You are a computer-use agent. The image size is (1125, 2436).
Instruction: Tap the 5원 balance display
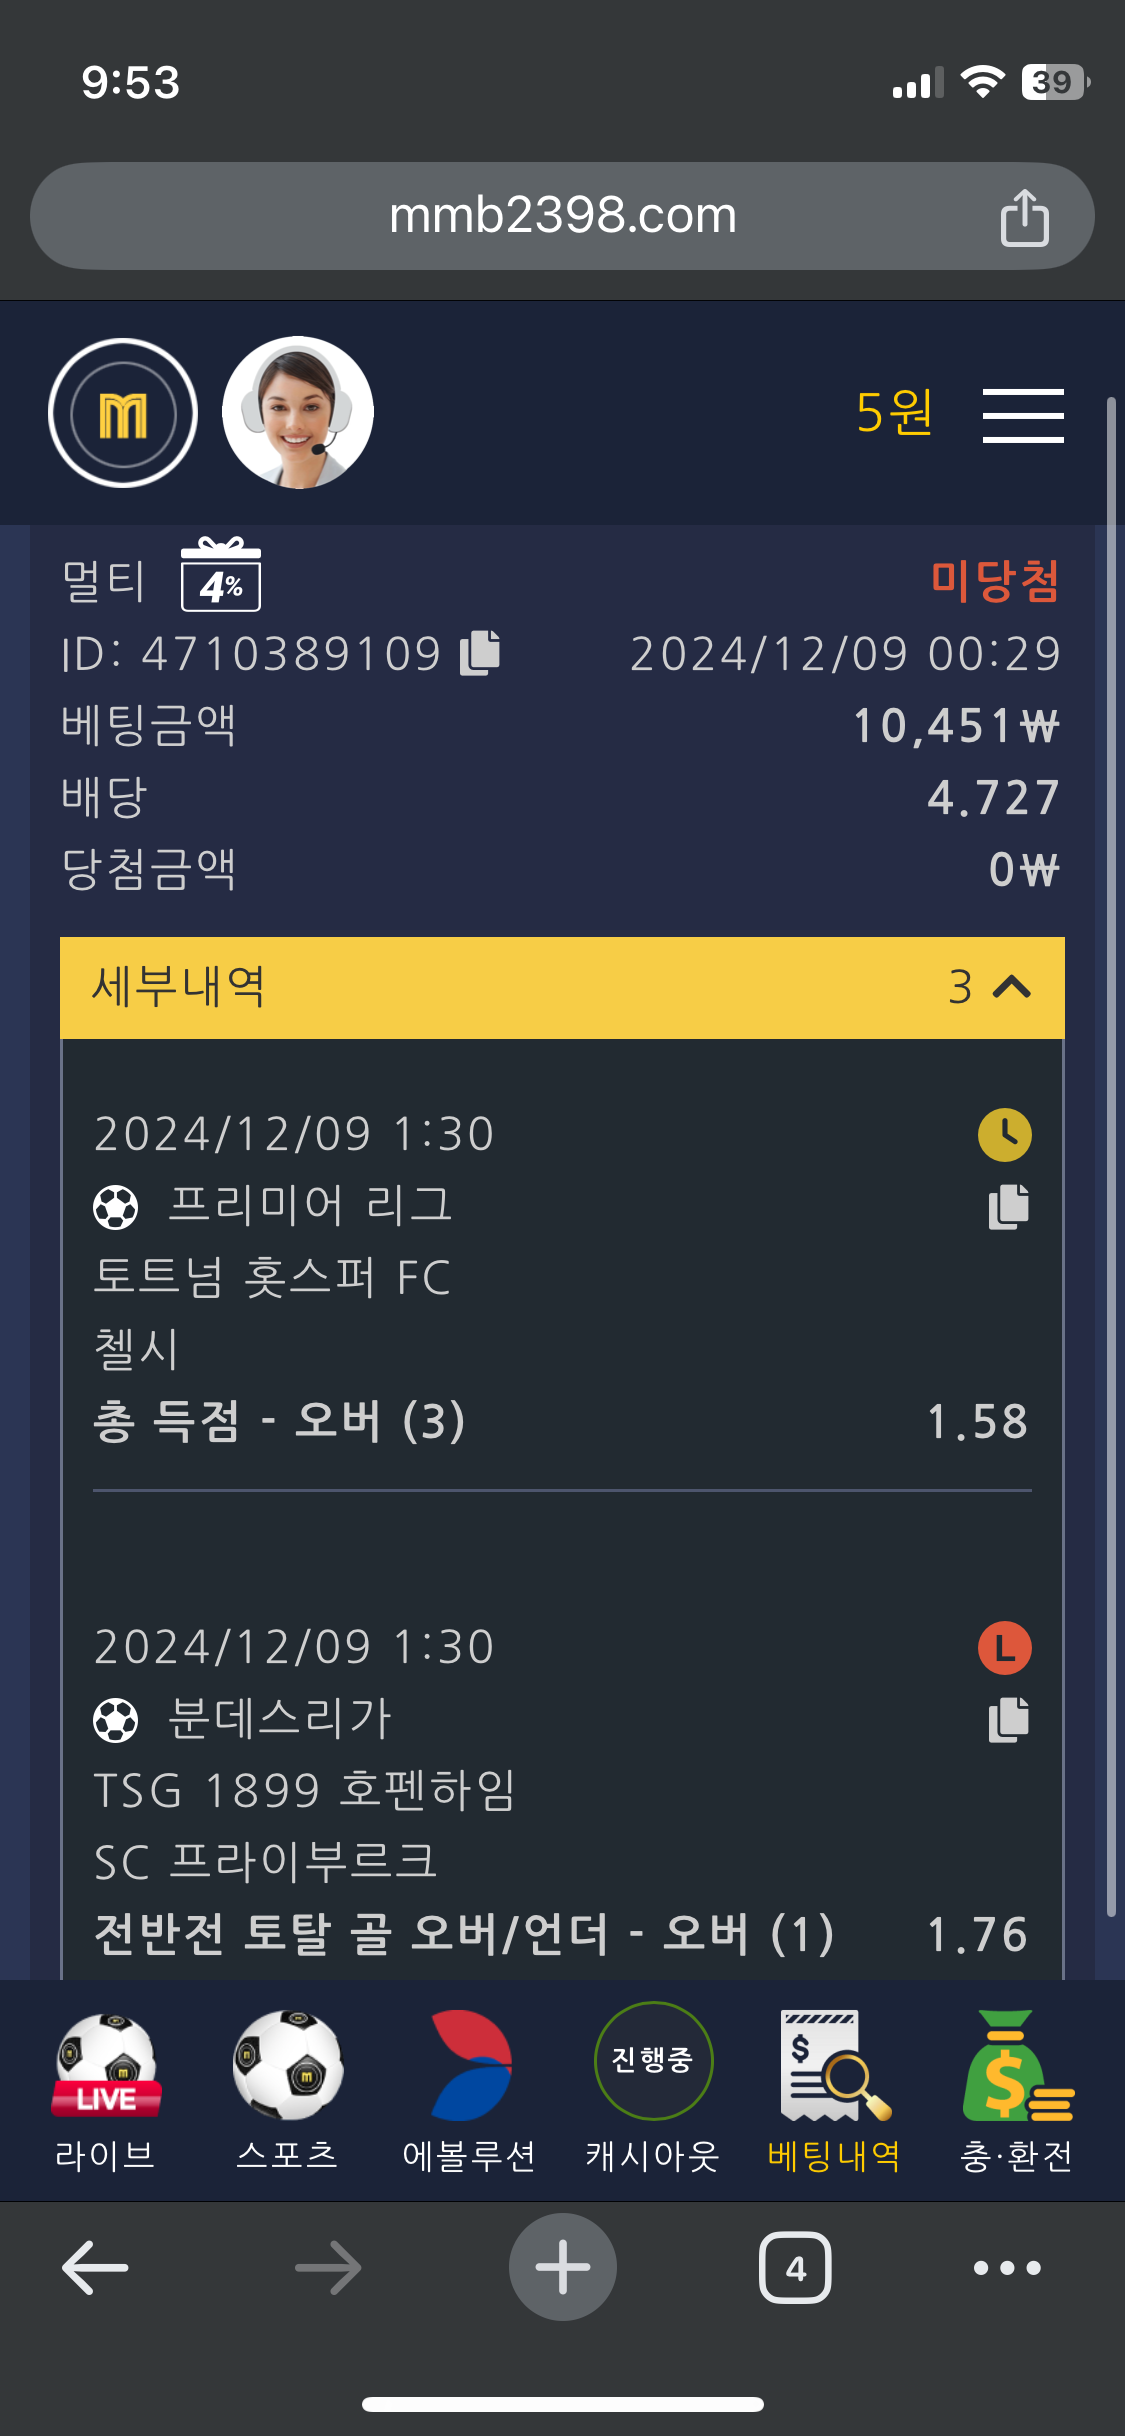point(894,413)
